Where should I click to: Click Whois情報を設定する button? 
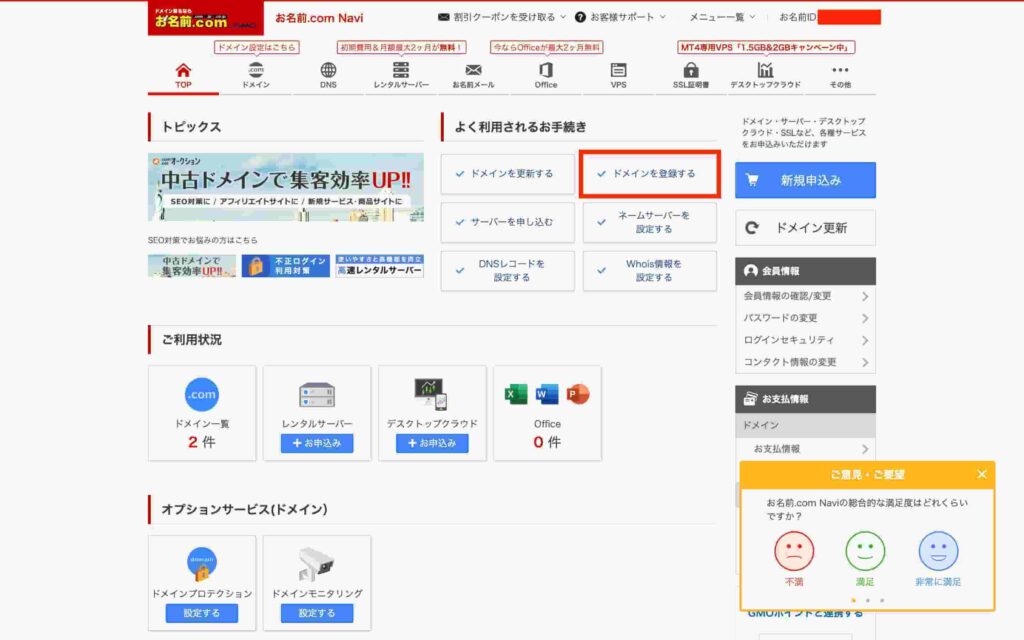point(650,270)
